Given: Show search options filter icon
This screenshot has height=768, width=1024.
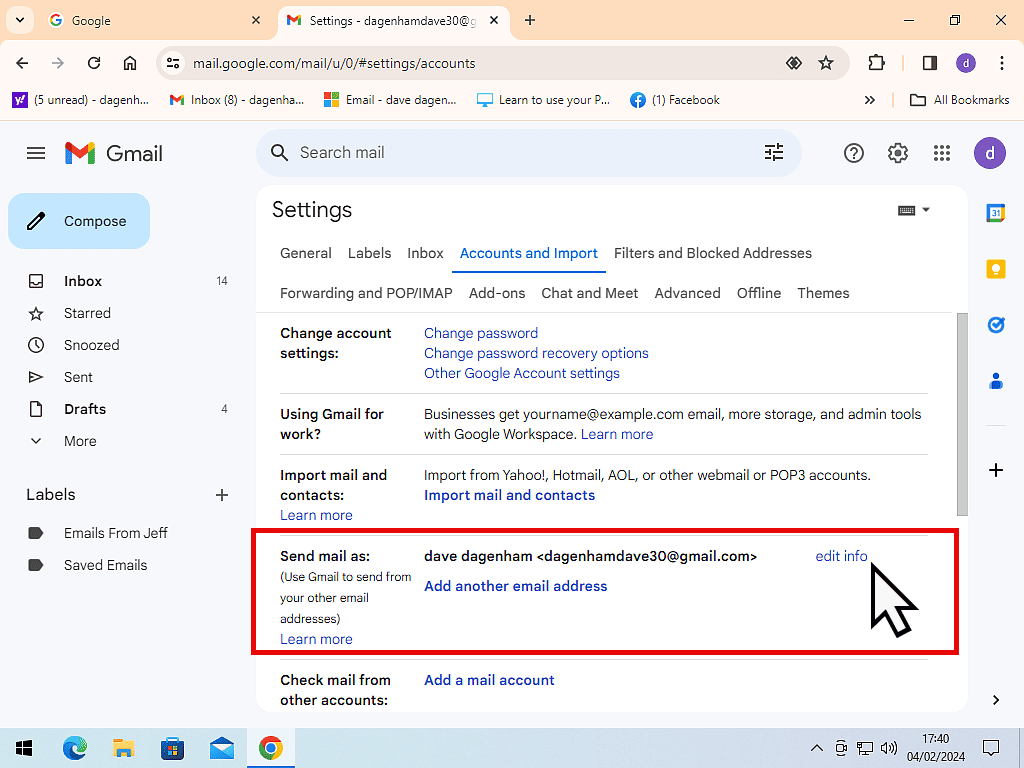Looking at the screenshot, I should 774,152.
